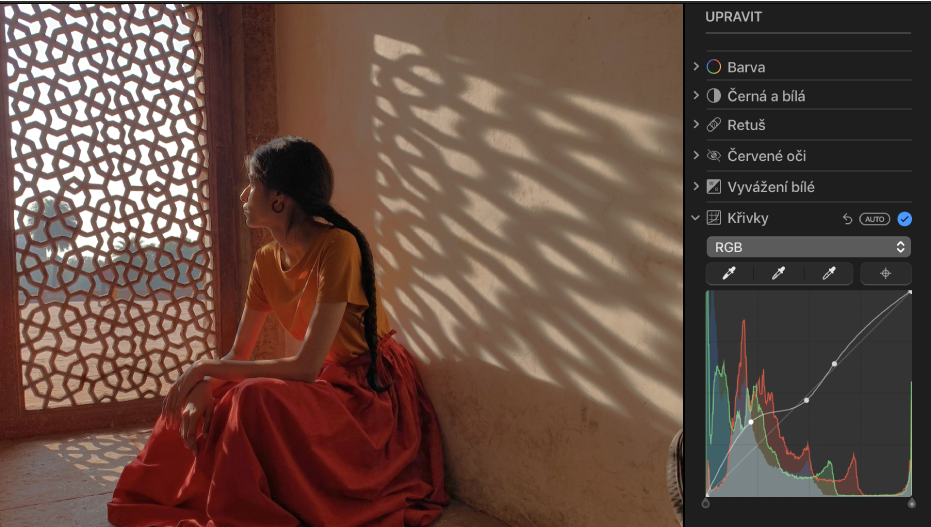Click the Vyvážení bílé icon

pos(714,187)
